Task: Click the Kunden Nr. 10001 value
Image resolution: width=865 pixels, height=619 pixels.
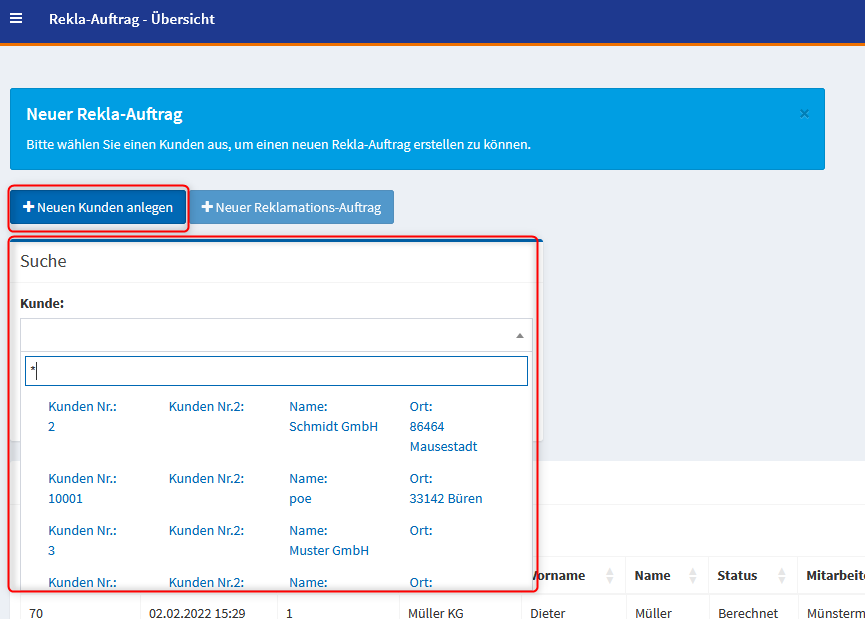Action: (x=65, y=498)
